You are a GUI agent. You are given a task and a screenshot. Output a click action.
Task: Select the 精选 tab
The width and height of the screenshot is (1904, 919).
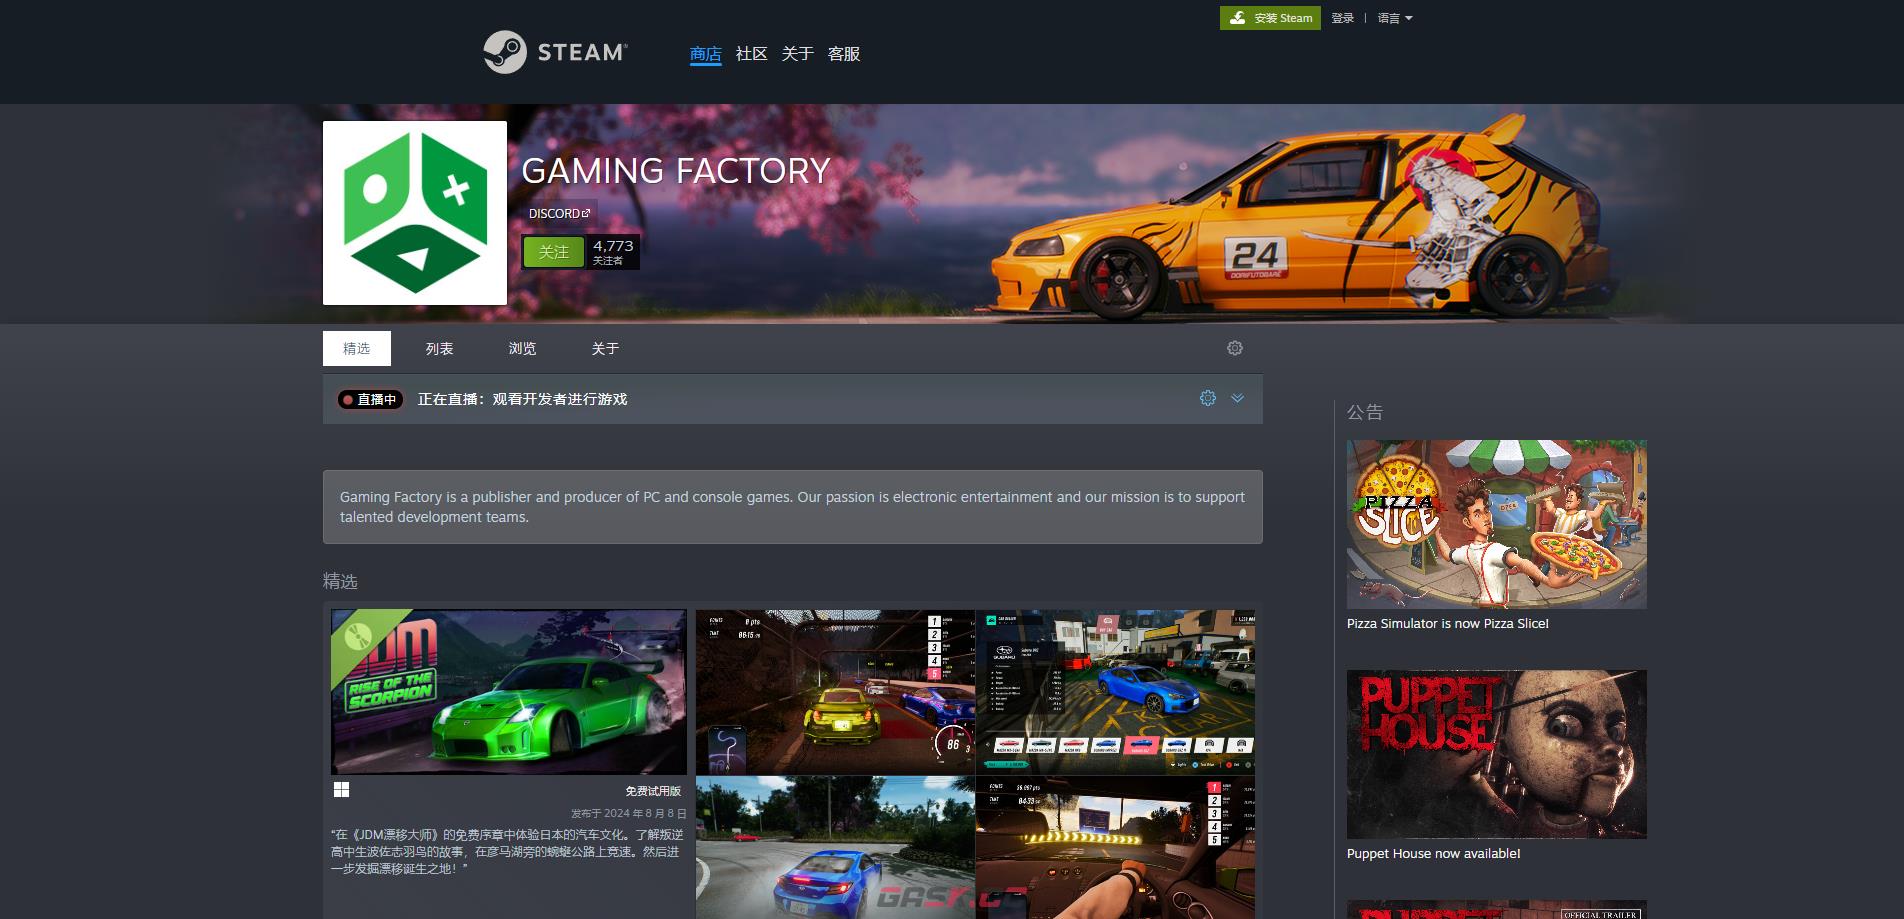coord(357,349)
